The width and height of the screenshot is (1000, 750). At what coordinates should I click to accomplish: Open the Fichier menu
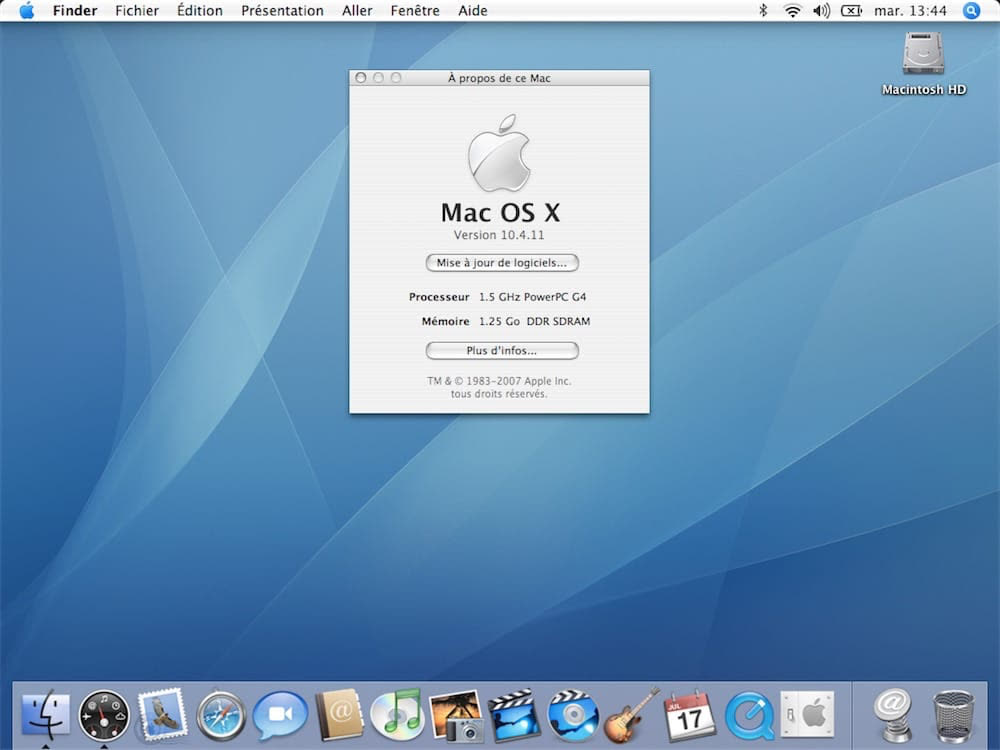click(x=137, y=11)
